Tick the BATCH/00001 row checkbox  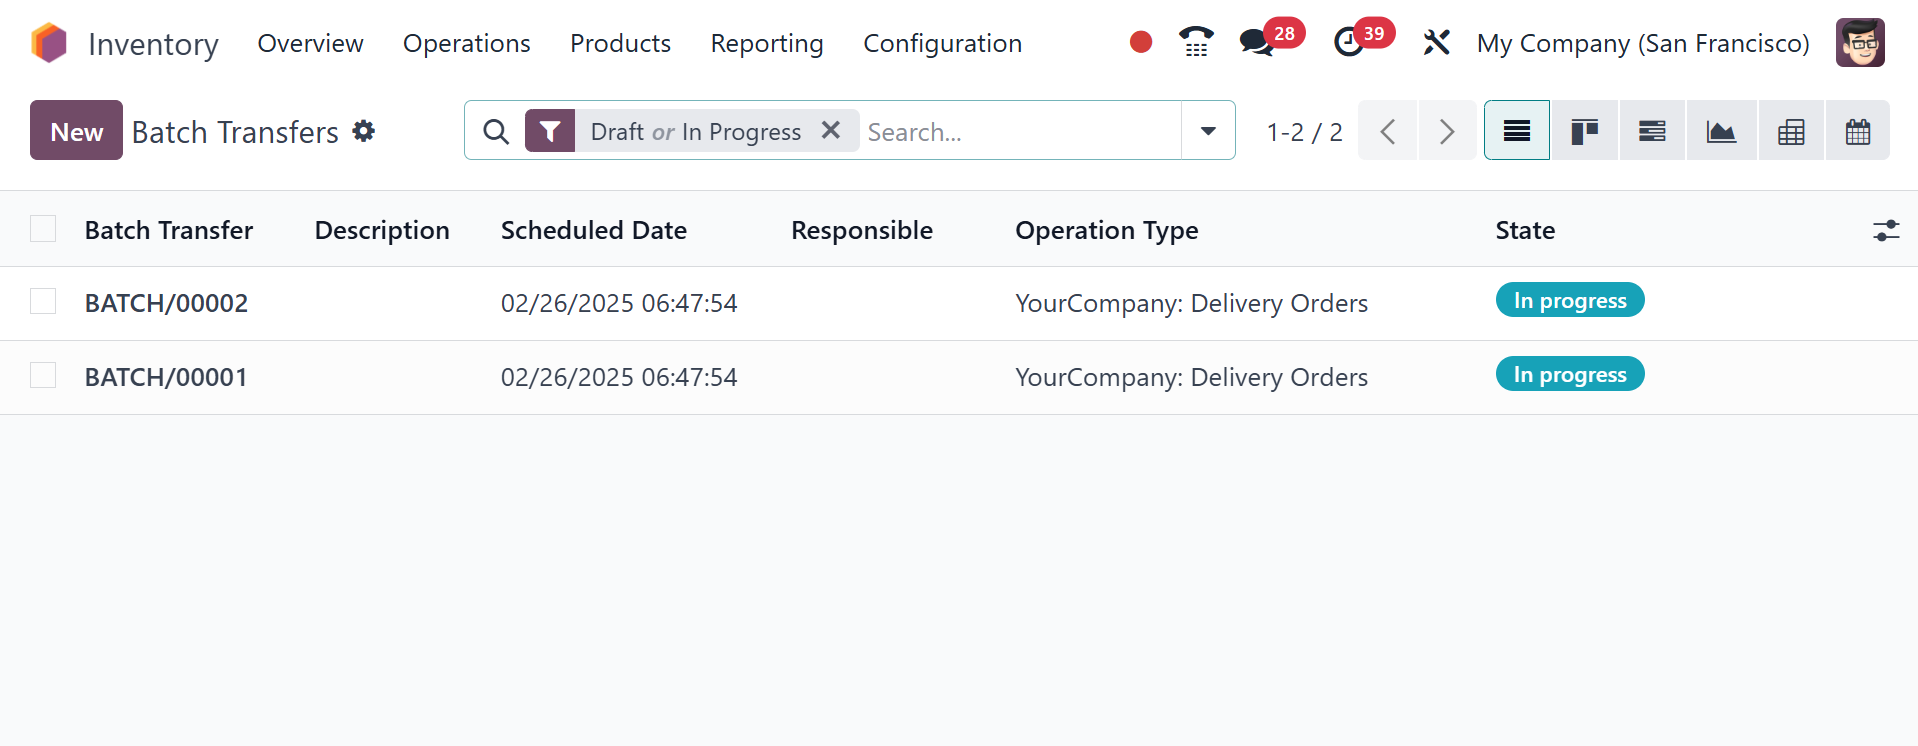(x=43, y=375)
